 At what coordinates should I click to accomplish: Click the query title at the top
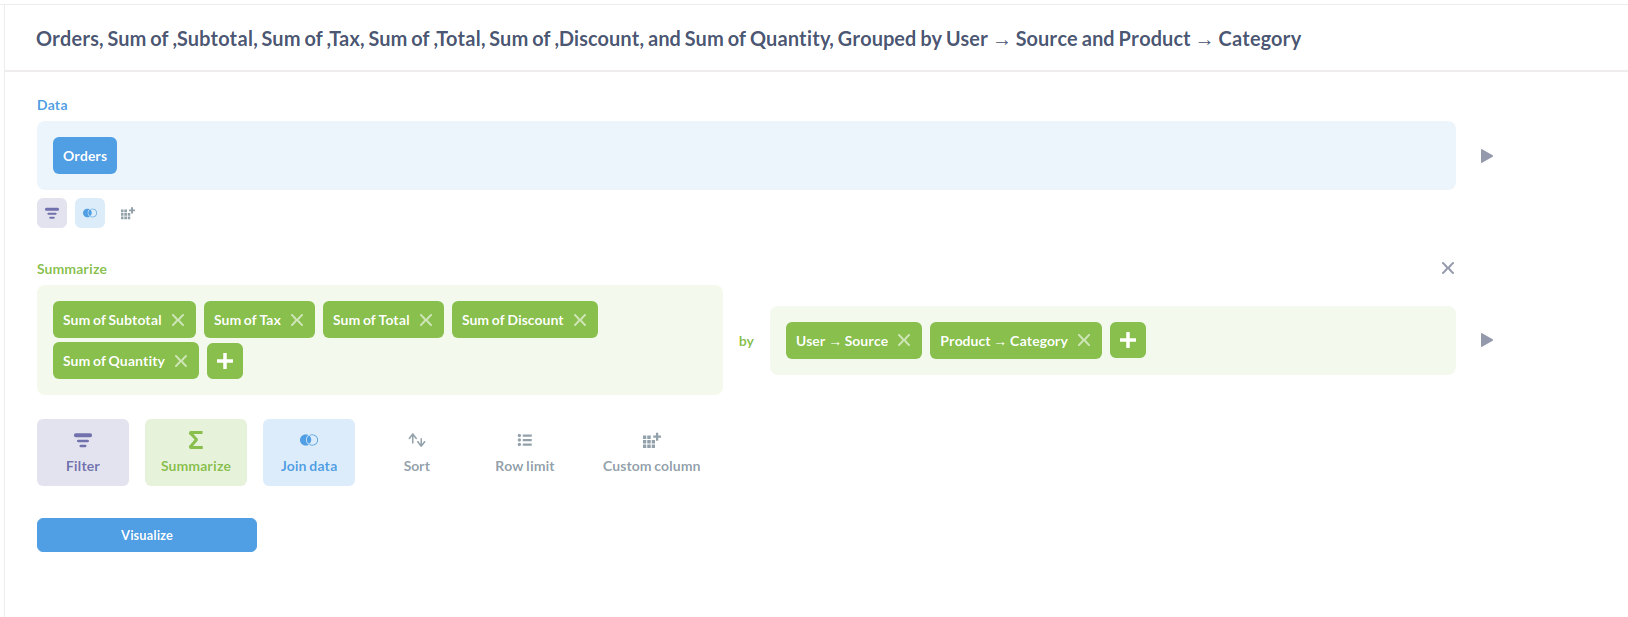click(668, 39)
